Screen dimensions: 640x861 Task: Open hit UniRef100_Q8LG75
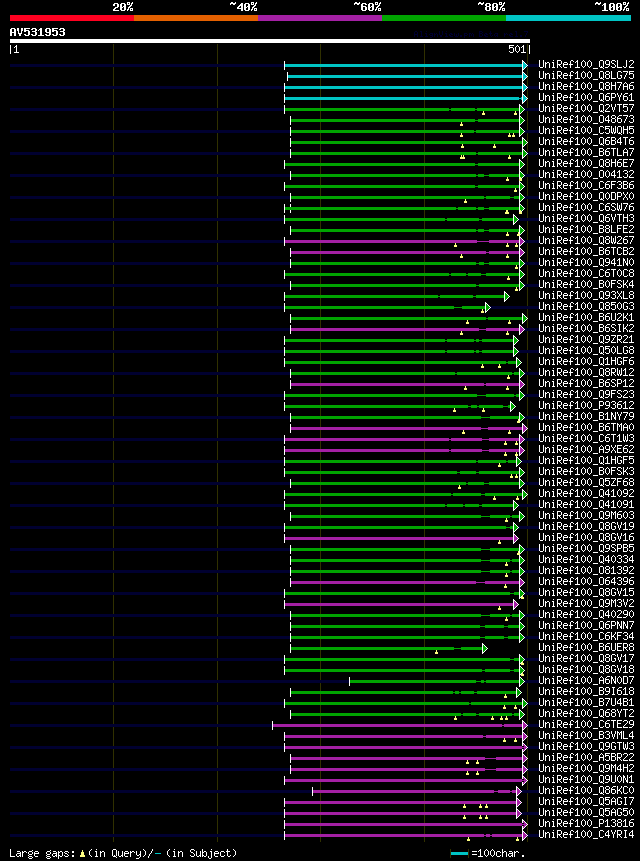pyautogui.click(x=586, y=75)
